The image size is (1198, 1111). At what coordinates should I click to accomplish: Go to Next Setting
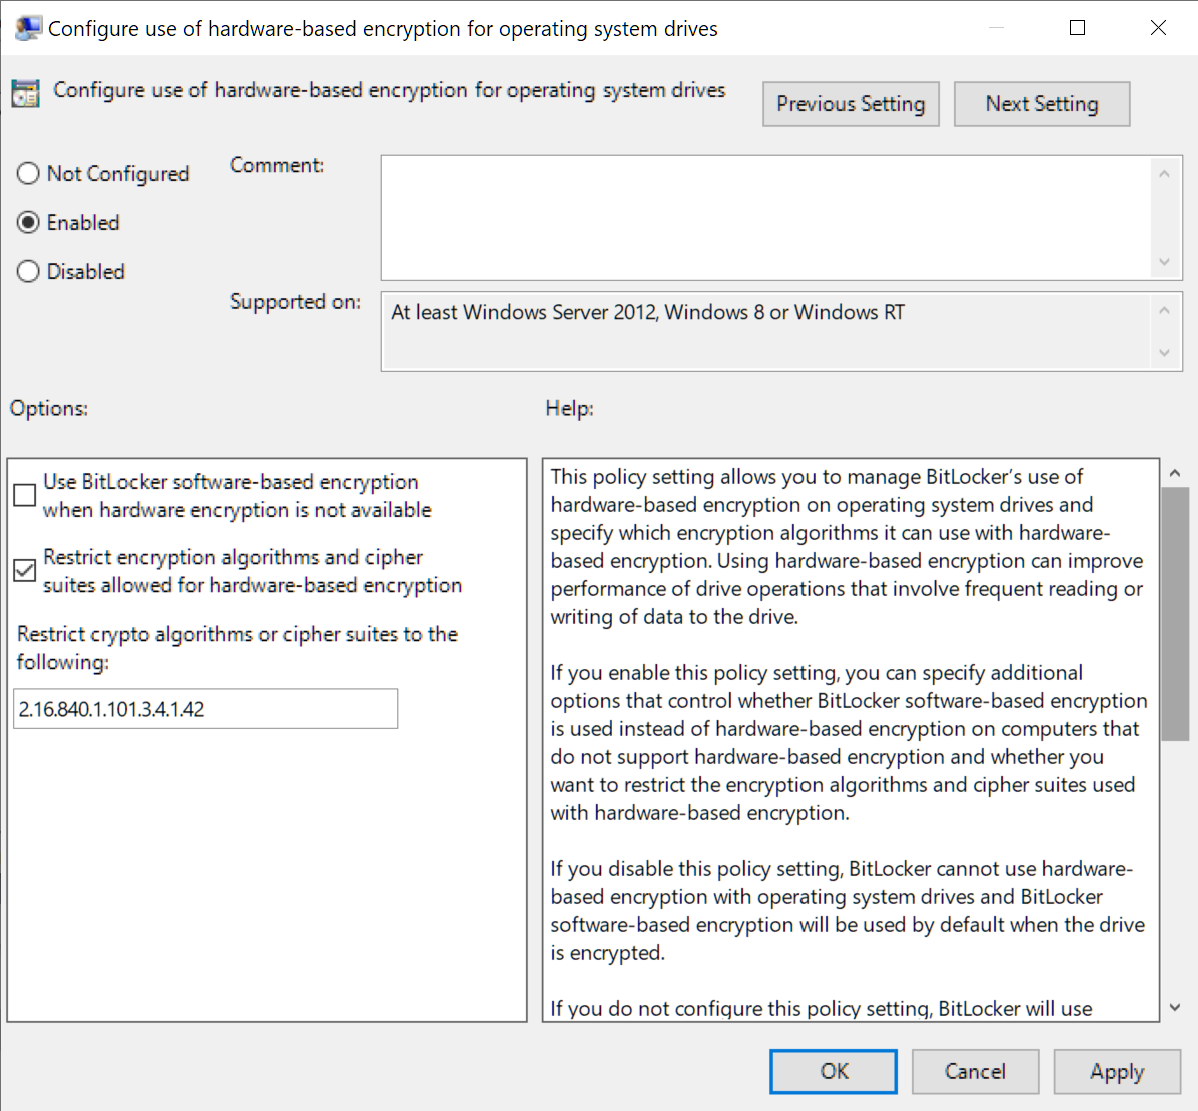[x=1041, y=104]
